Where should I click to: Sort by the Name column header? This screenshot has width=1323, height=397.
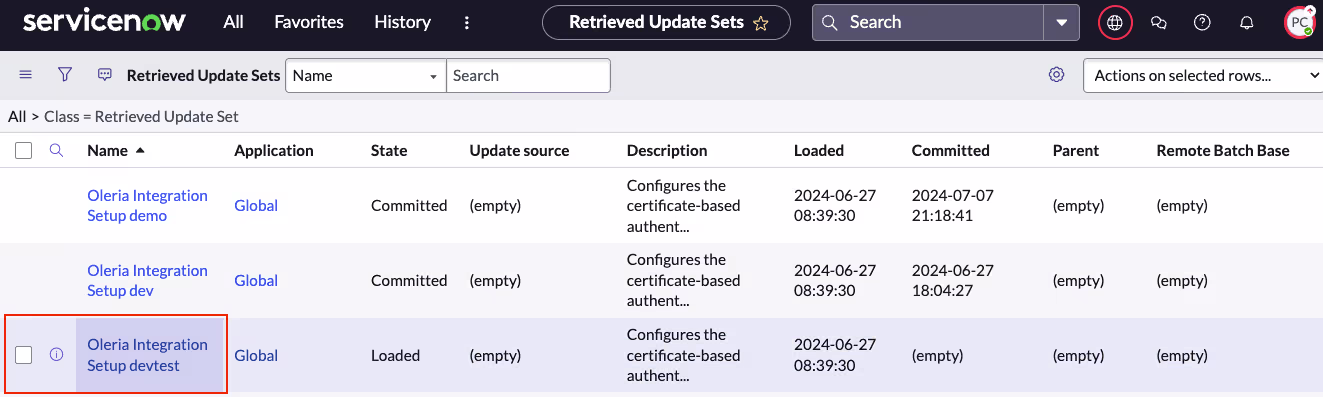pyautogui.click(x=108, y=151)
